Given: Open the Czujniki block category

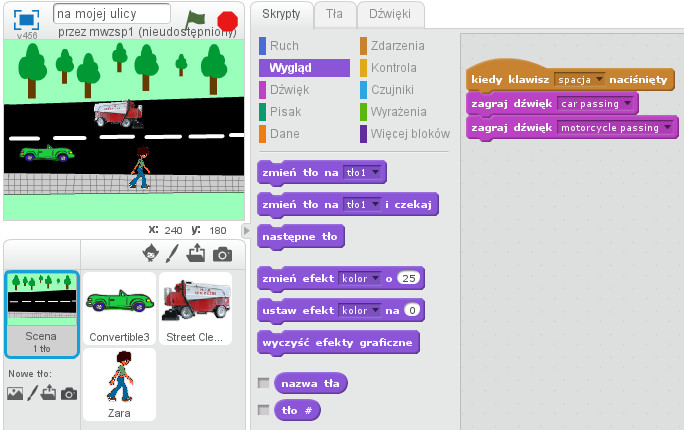Looking at the screenshot, I should click(387, 90).
